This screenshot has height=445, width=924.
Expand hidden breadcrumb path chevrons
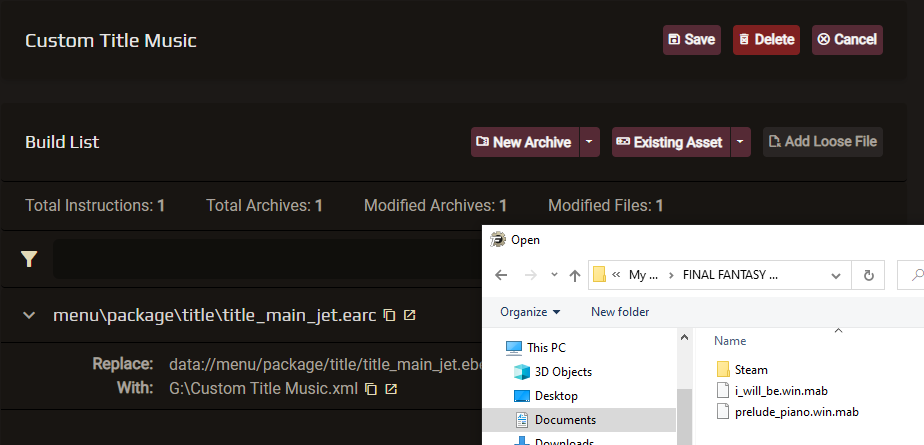(616, 275)
